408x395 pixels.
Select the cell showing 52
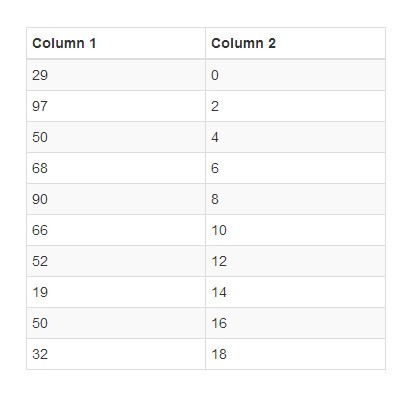point(116,261)
